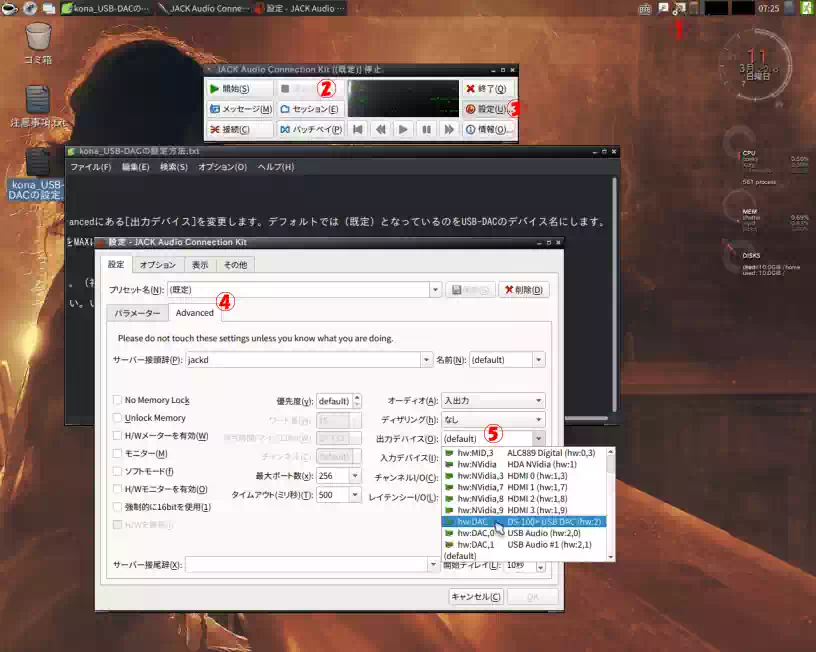Select the Advanced tab
The width and height of the screenshot is (816, 652).
point(195,313)
